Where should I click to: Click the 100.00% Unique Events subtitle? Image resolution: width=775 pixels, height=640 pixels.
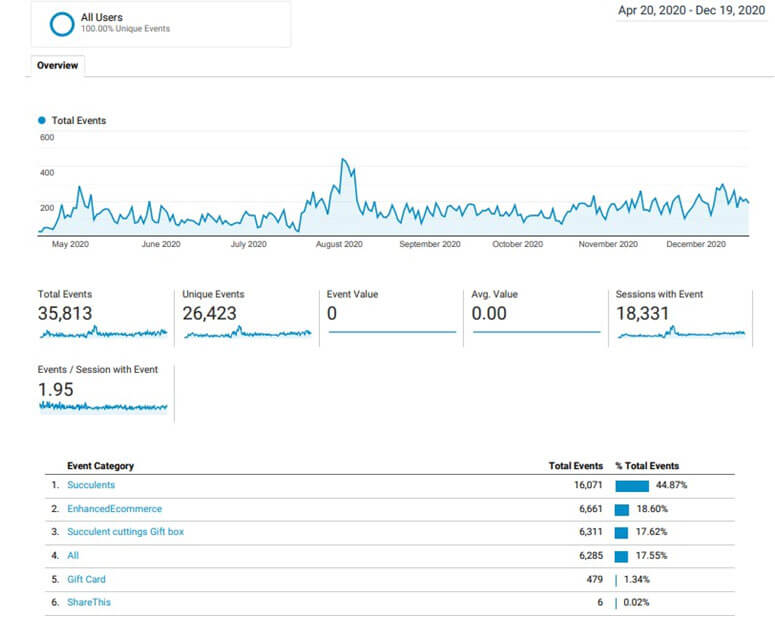pos(126,29)
